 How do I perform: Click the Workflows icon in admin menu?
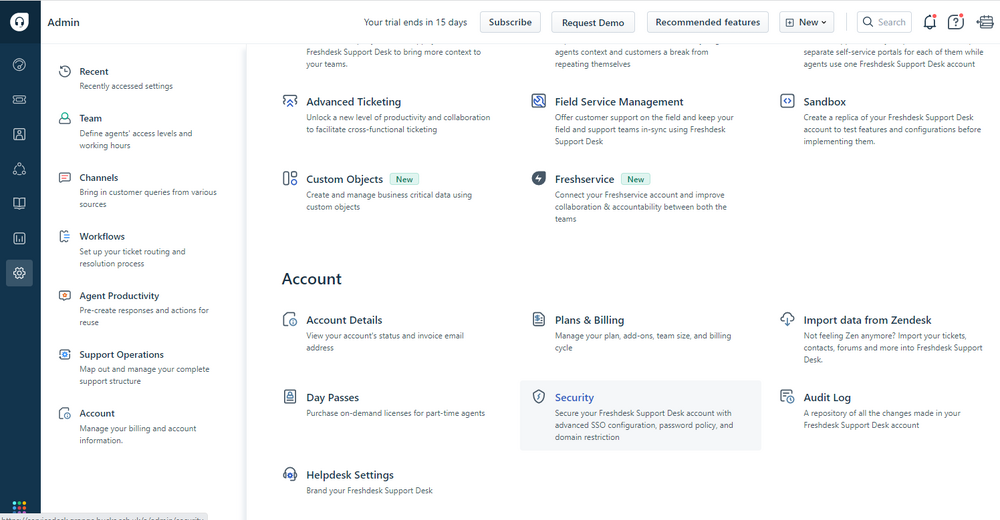click(x=64, y=236)
